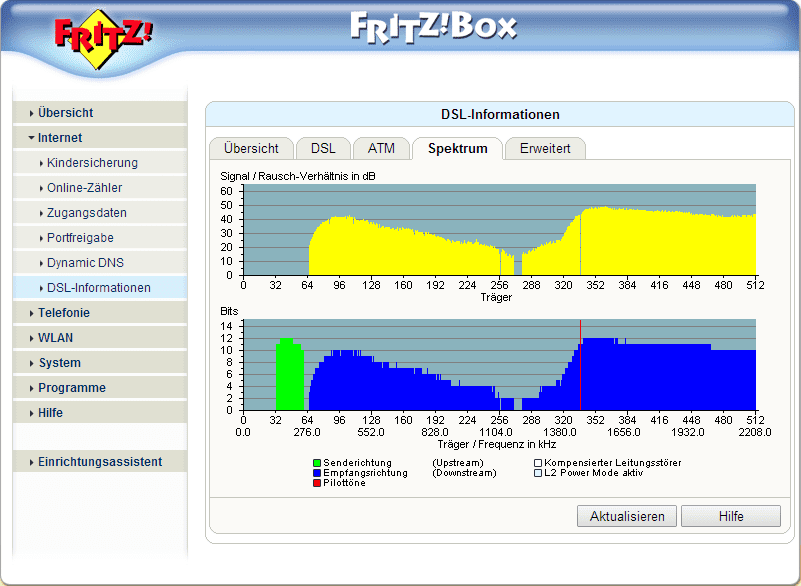Screen dimensions: 801x586
Task: Select the Spektrum tab
Action: point(458,149)
